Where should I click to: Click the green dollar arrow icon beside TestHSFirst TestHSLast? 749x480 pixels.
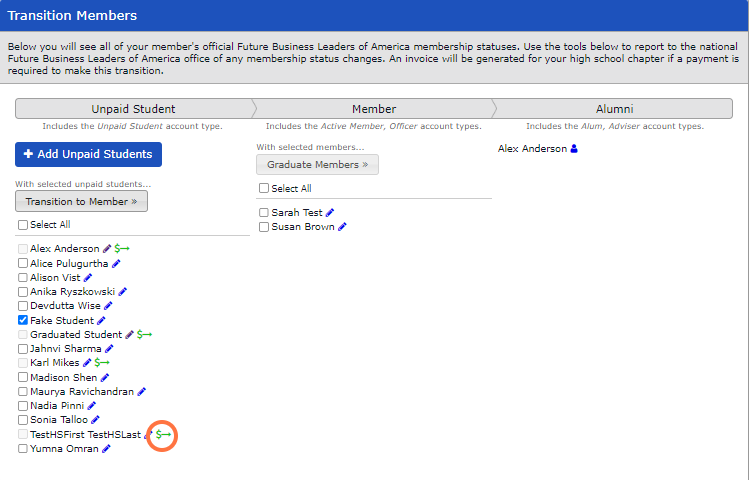(x=163, y=435)
